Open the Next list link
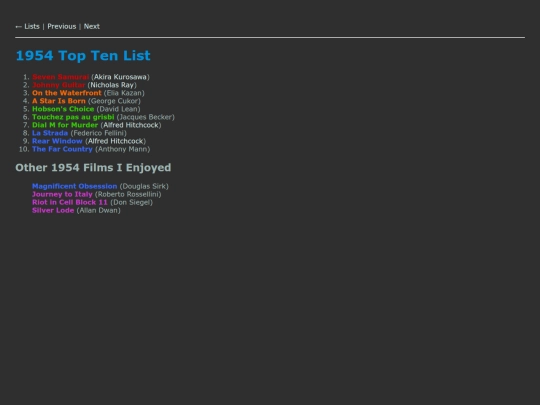 point(92,27)
